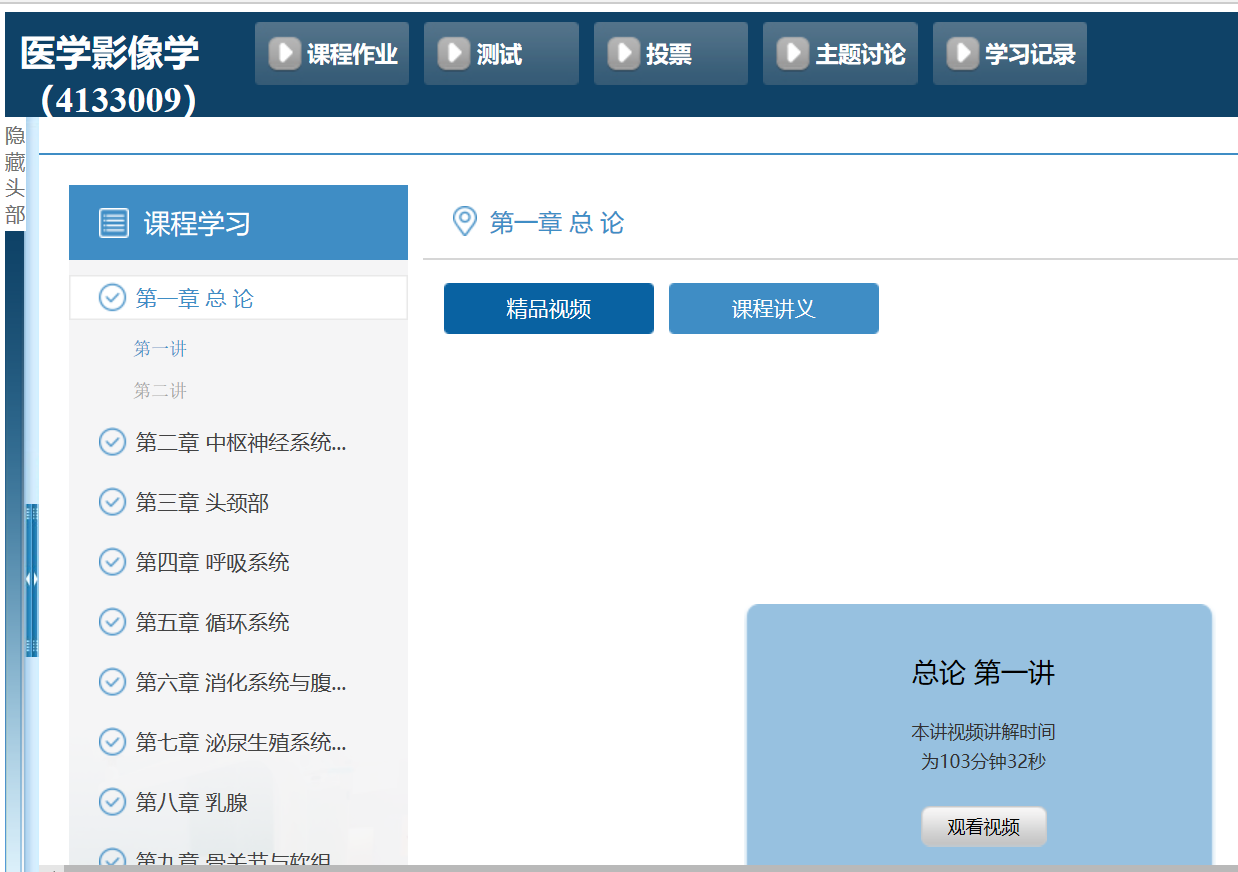Click play icon beside 投票
Screen dimensions: 1238x872
click(x=623, y=54)
